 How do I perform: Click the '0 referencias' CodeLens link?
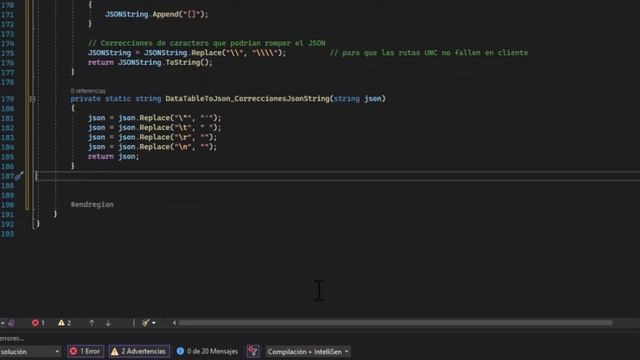(88, 91)
